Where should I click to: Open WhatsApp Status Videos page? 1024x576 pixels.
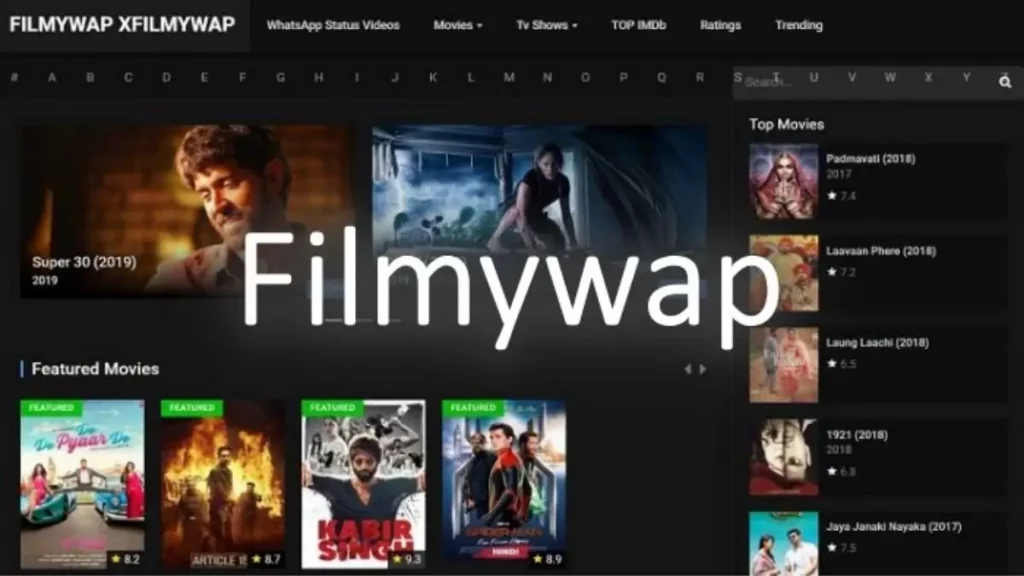point(333,25)
